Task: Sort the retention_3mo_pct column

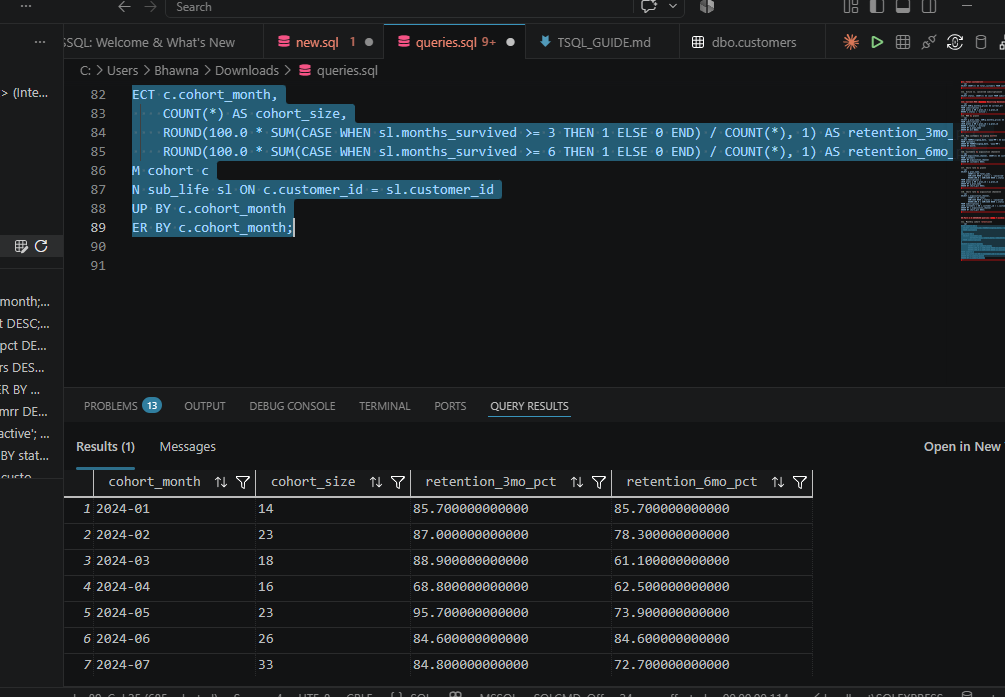Action: point(577,482)
